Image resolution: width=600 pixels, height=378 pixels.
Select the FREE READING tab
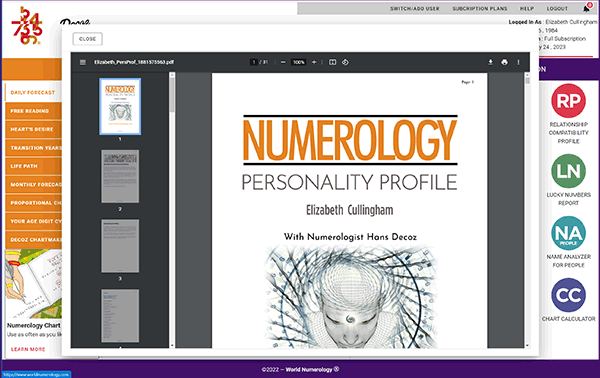(33, 111)
